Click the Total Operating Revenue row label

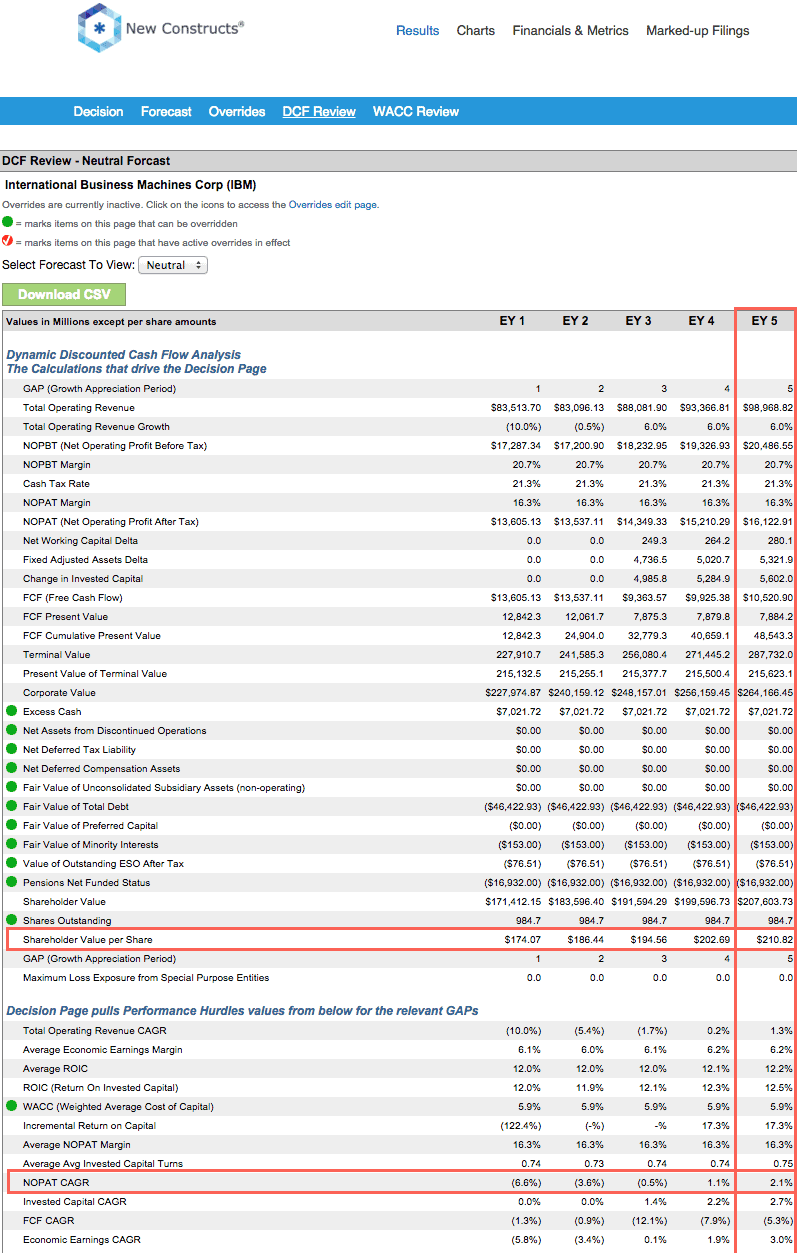pos(79,407)
